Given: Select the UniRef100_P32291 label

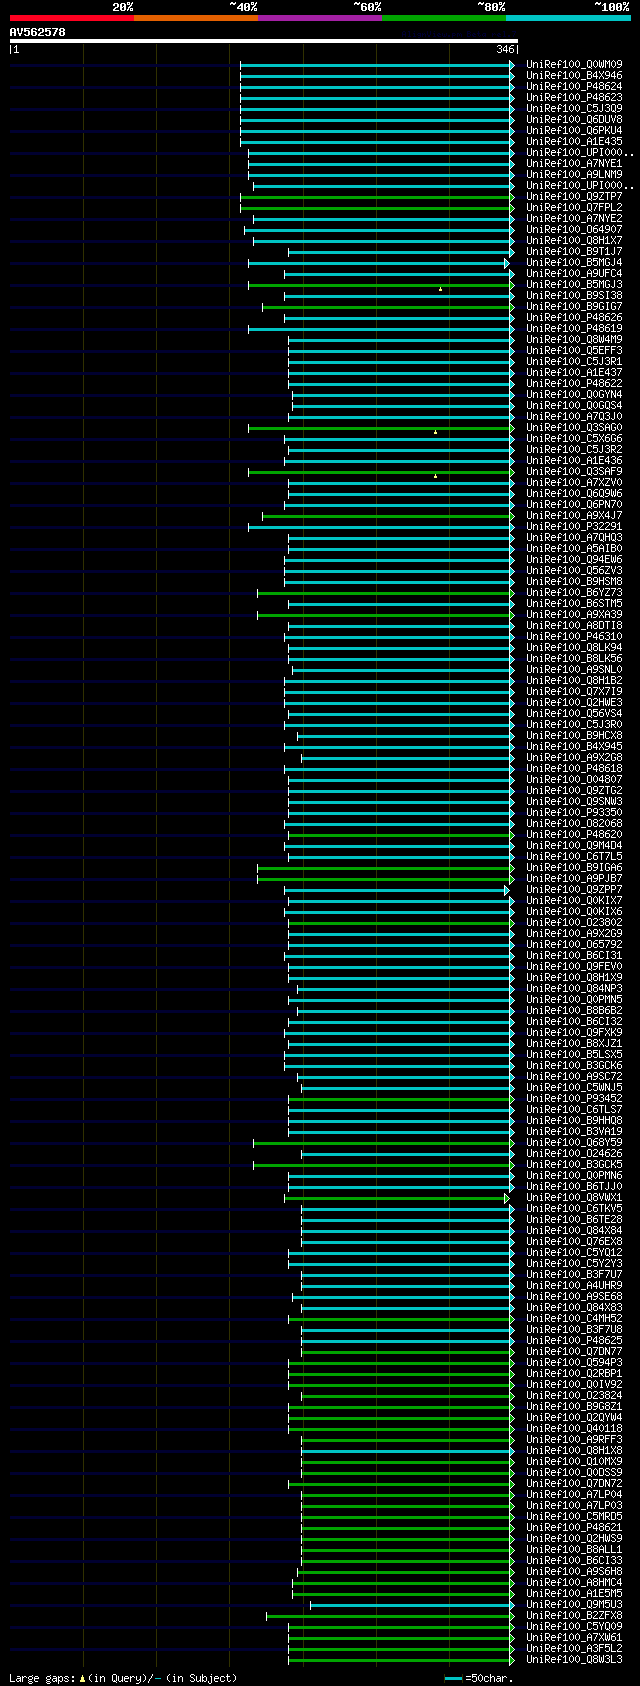Looking at the screenshot, I should click(x=574, y=527).
